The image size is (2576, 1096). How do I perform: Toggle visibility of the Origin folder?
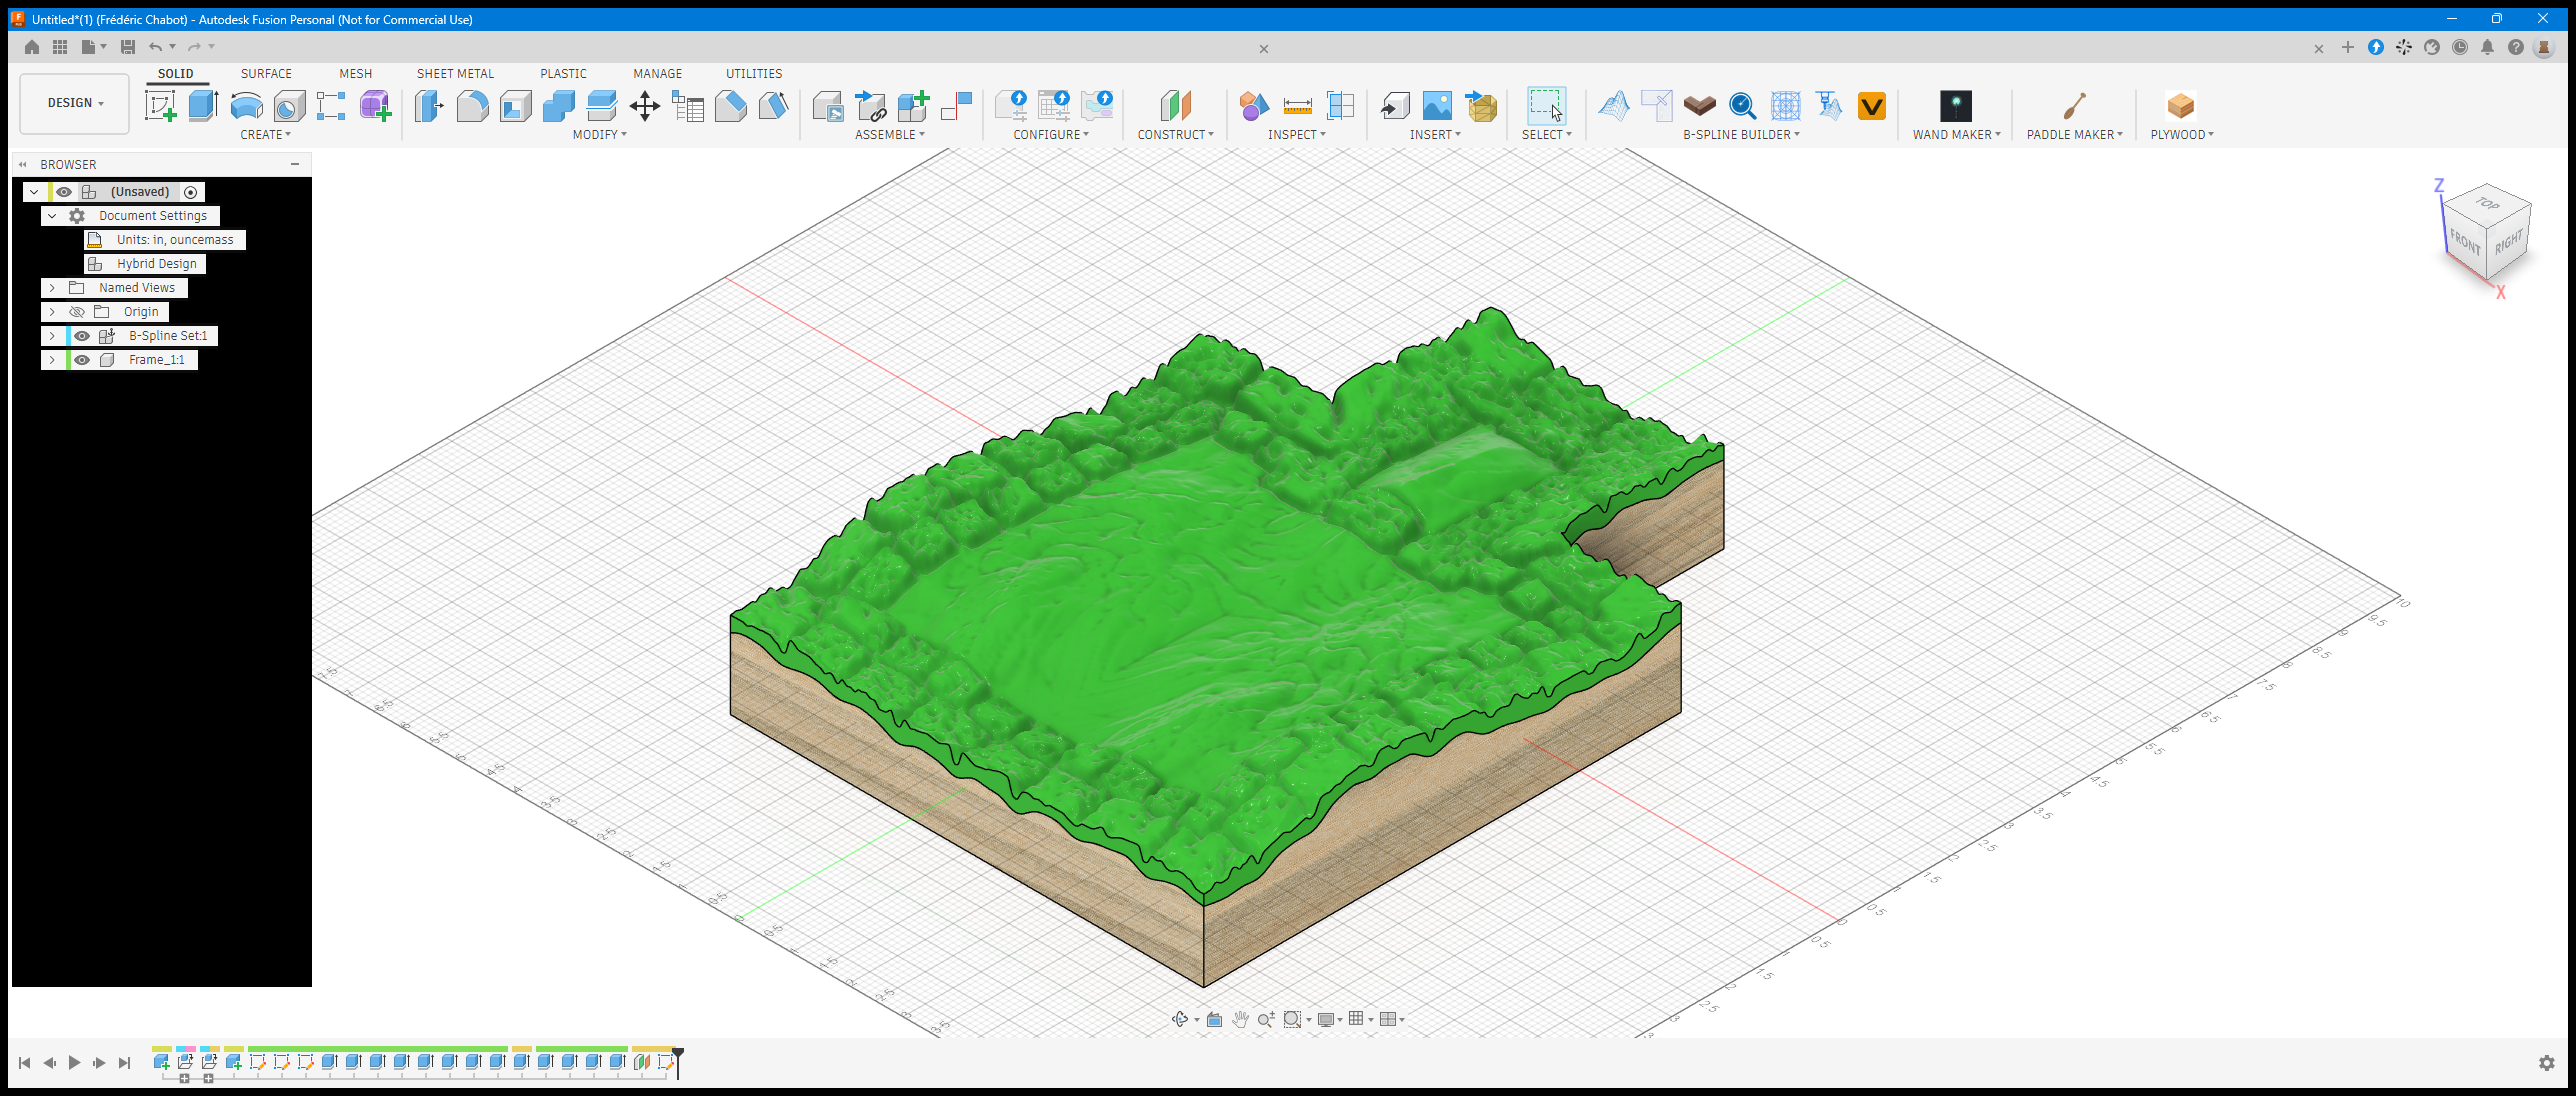point(77,312)
